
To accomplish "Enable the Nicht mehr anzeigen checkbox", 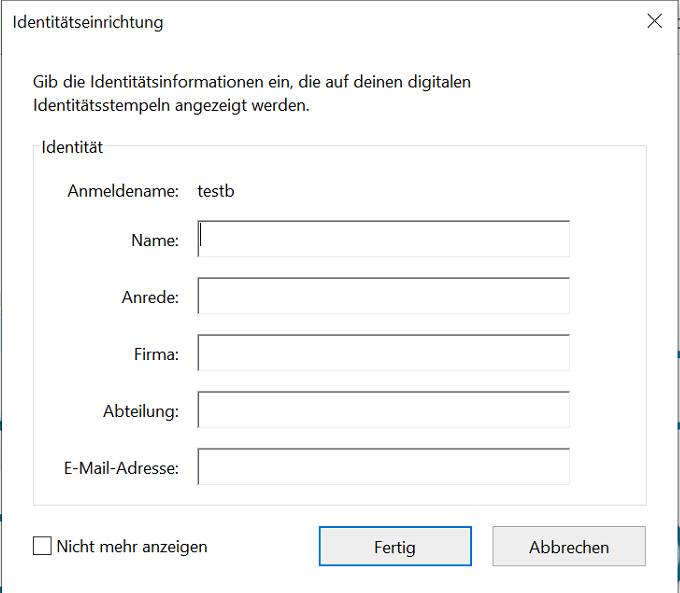I will [42, 546].
